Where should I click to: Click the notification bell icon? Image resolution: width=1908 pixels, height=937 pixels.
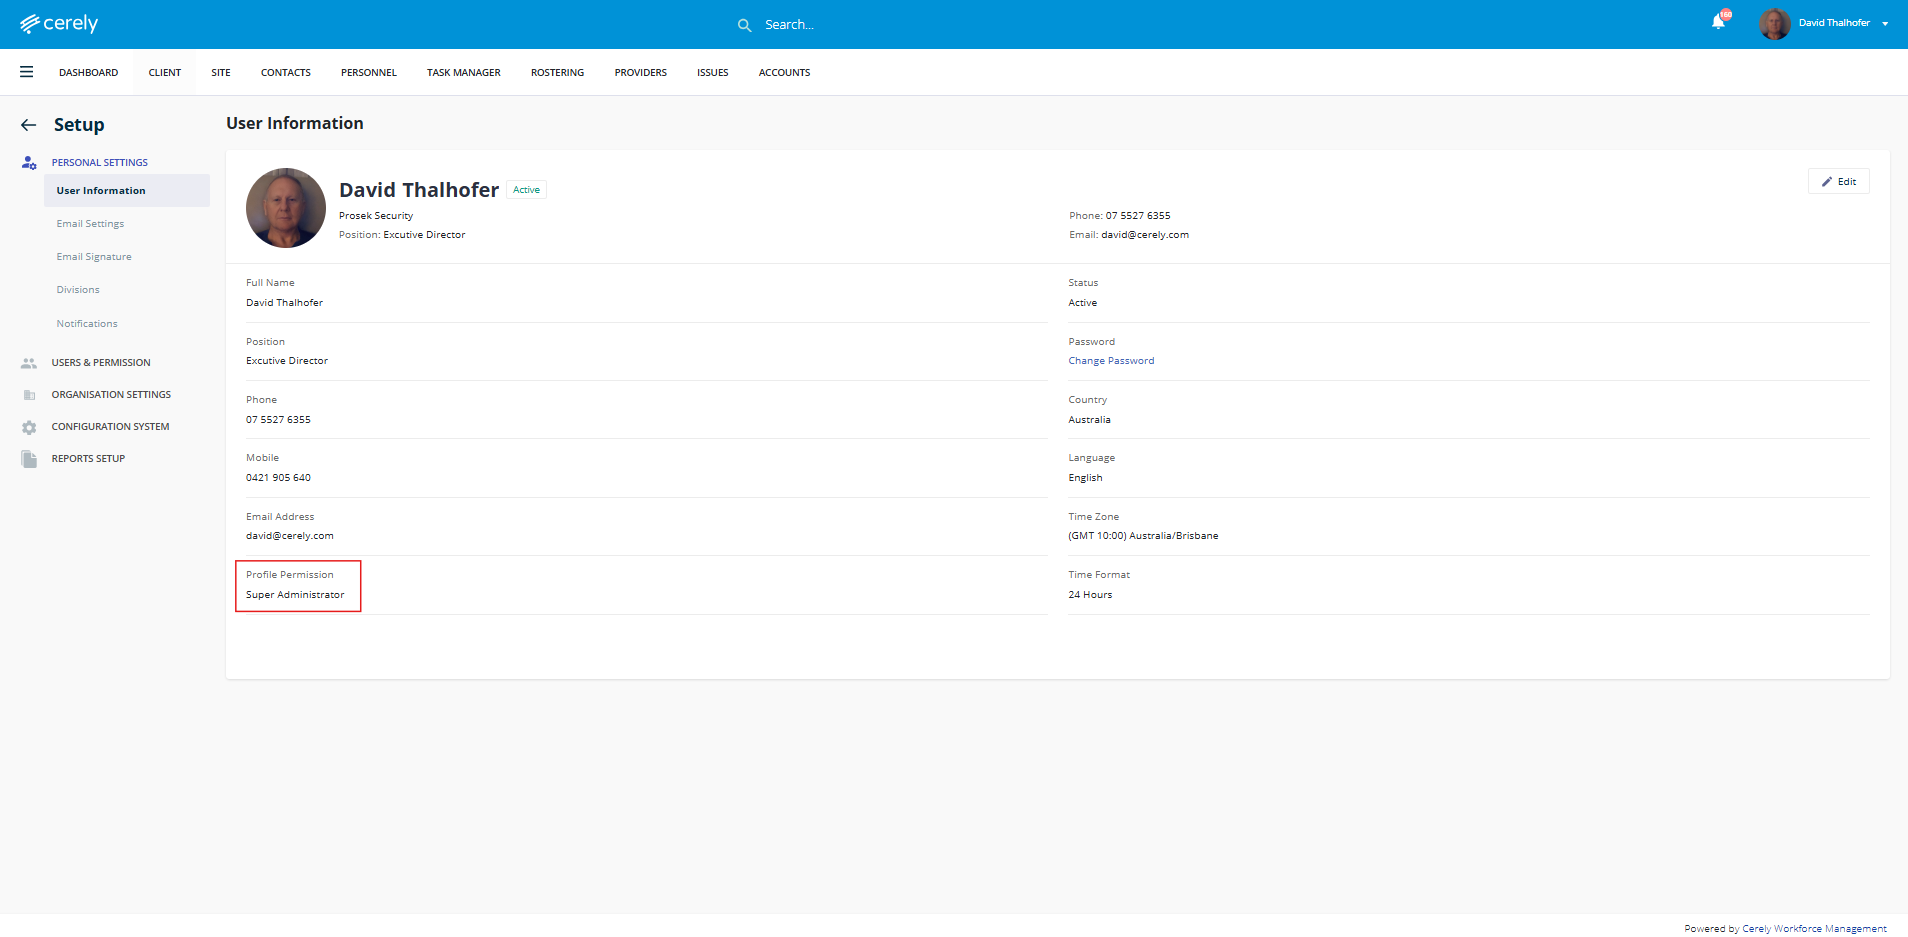1718,22
